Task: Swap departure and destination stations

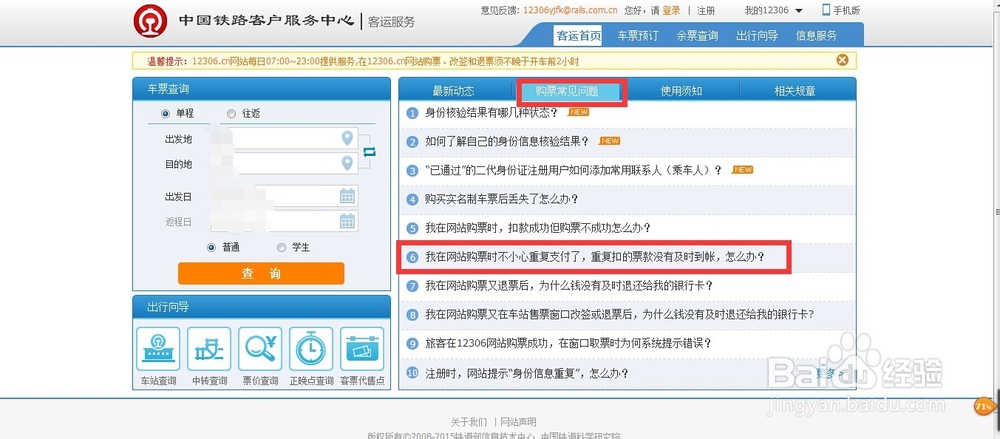Action: point(369,151)
